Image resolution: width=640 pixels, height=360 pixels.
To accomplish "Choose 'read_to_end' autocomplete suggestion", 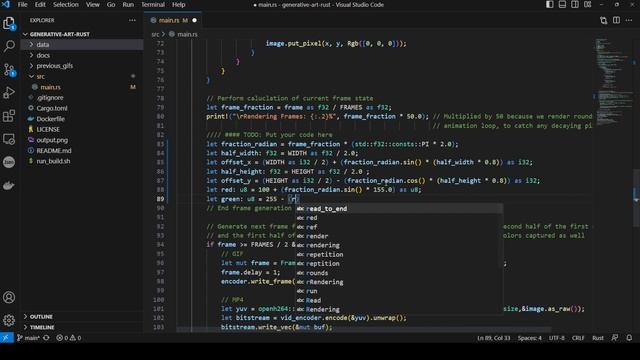I will tap(399, 209).
